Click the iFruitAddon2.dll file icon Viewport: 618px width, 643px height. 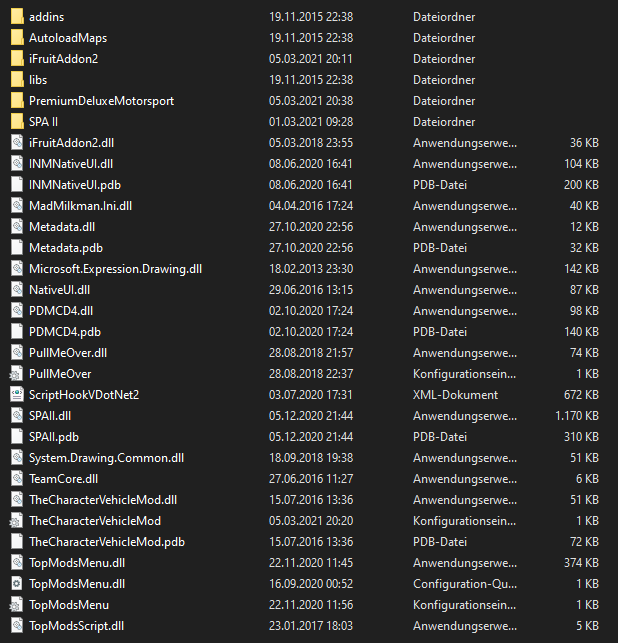tap(17, 143)
